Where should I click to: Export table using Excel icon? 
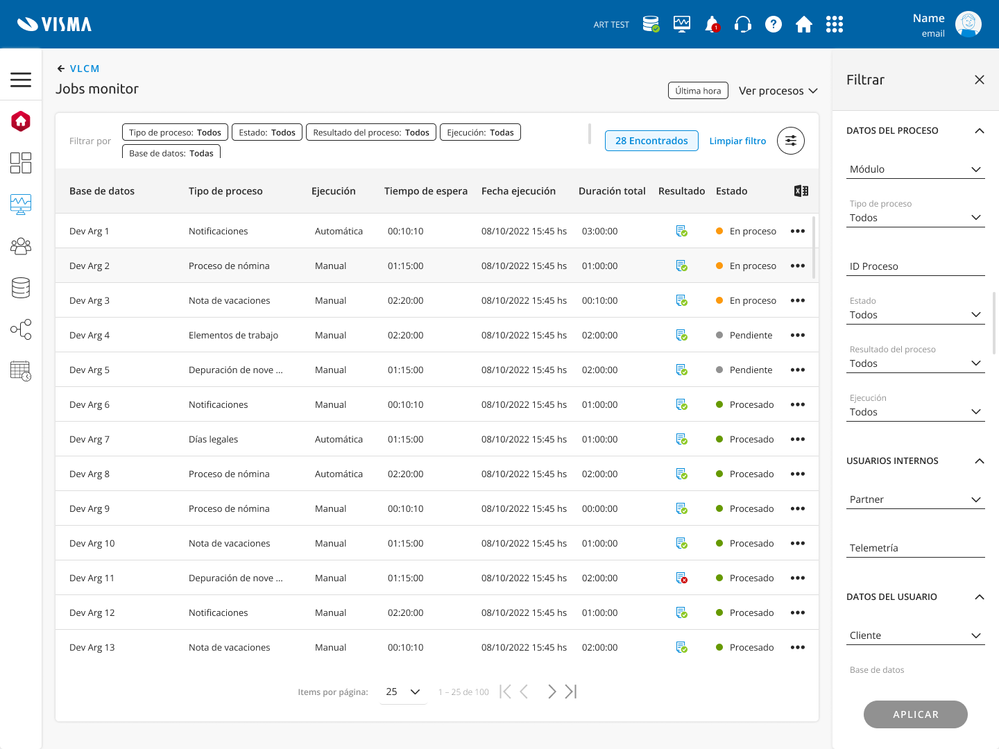[x=801, y=191]
